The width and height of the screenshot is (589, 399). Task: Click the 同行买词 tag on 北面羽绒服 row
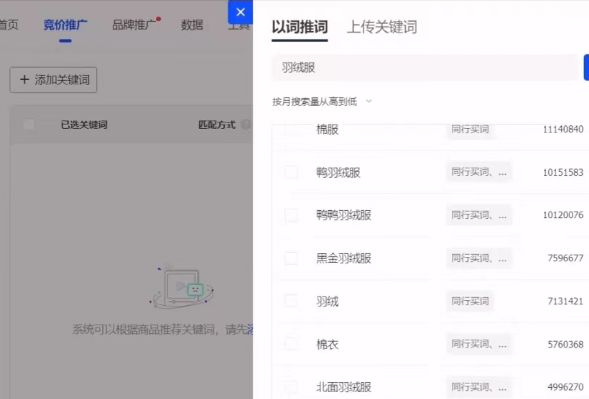point(479,387)
